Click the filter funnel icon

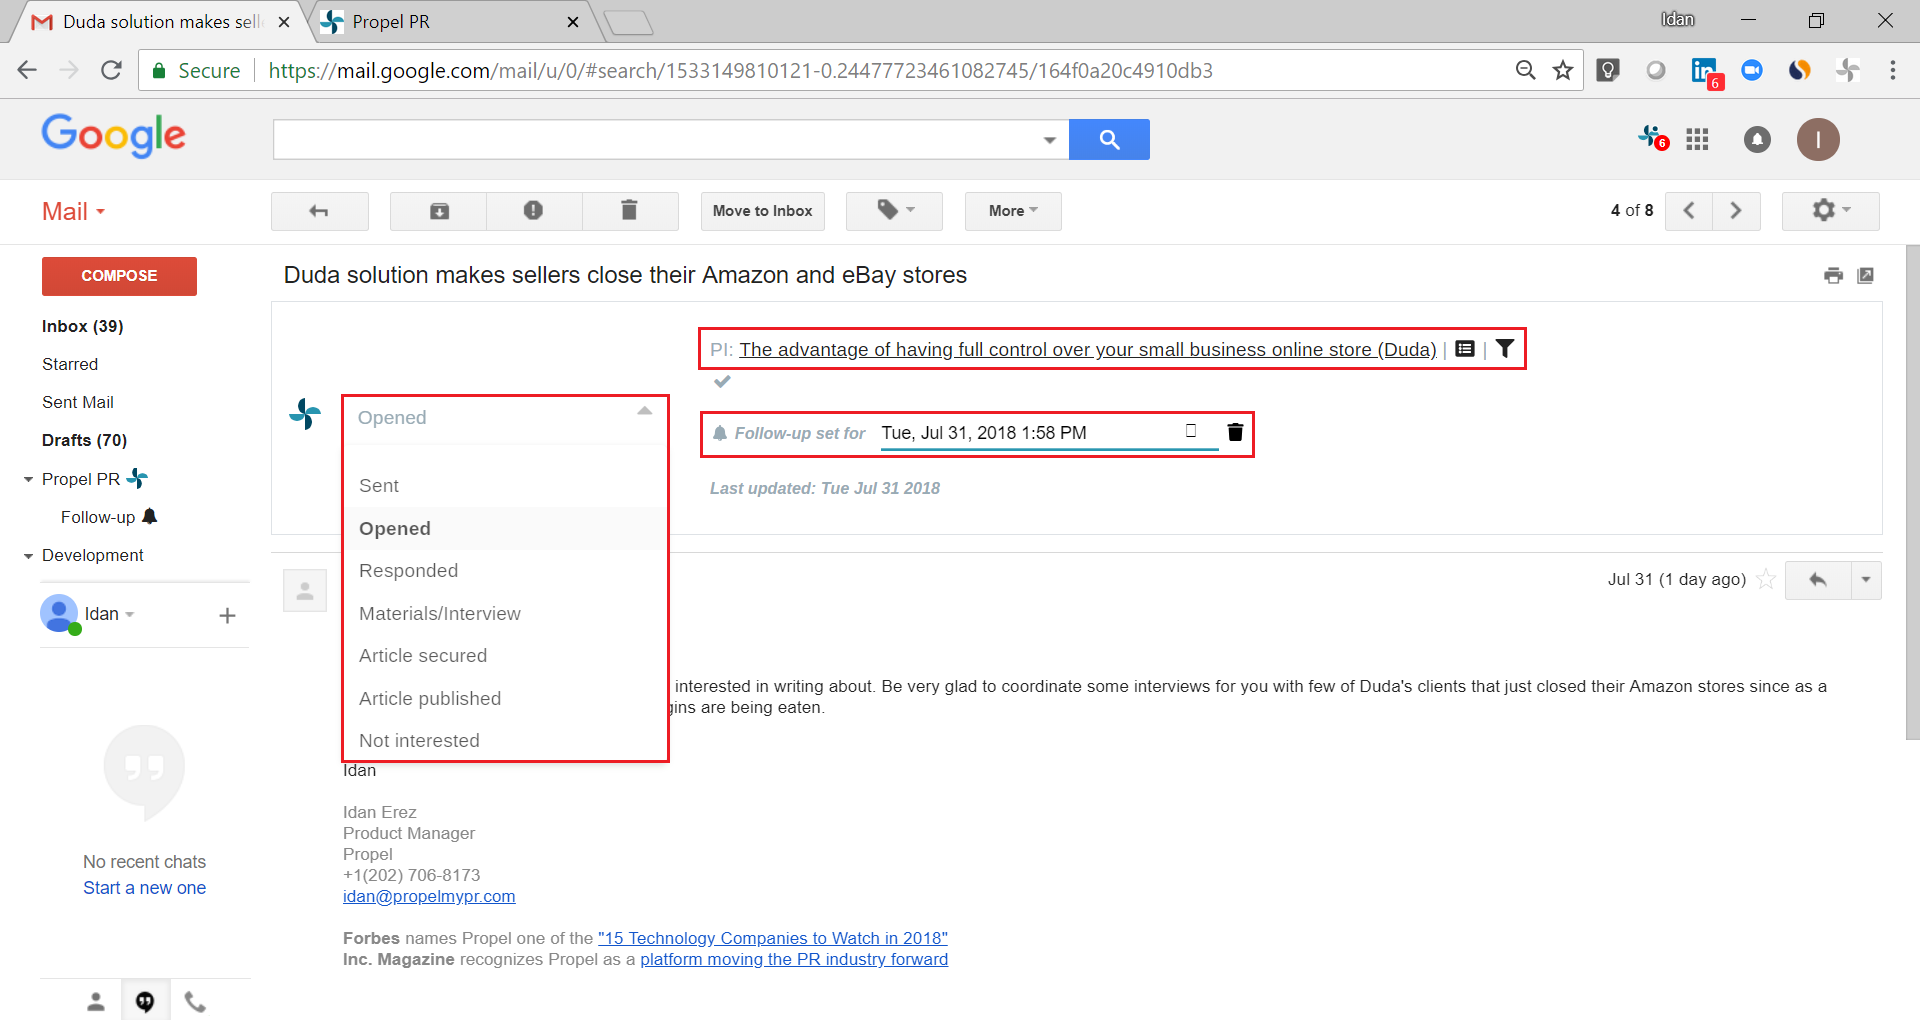(1505, 349)
